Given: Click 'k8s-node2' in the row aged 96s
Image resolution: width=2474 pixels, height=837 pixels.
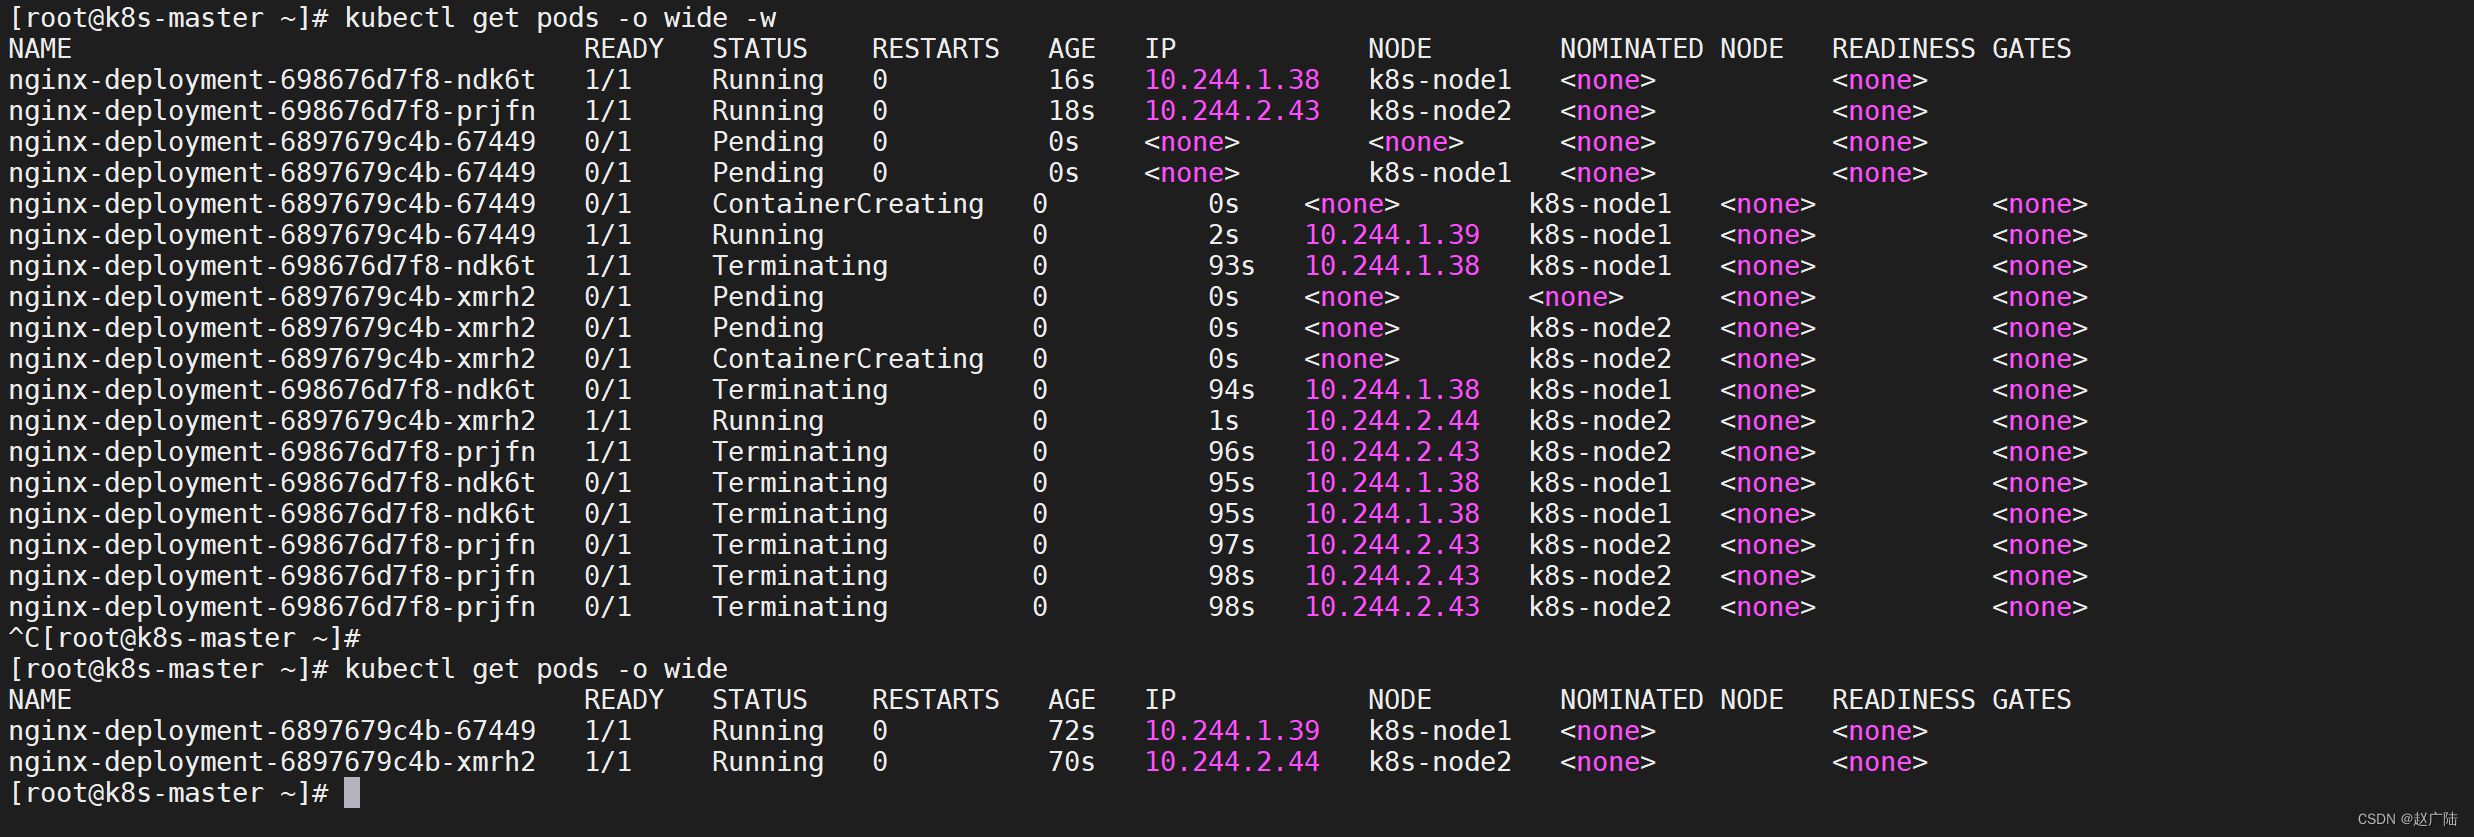Looking at the screenshot, I should (x=1600, y=452).
